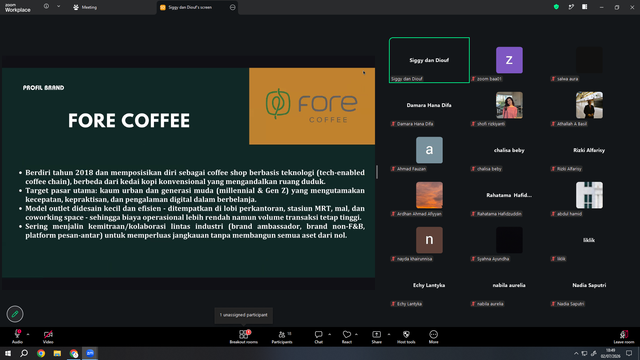Click the icon right of the green shield
The image size is (640, 360).
click(571, 7)
